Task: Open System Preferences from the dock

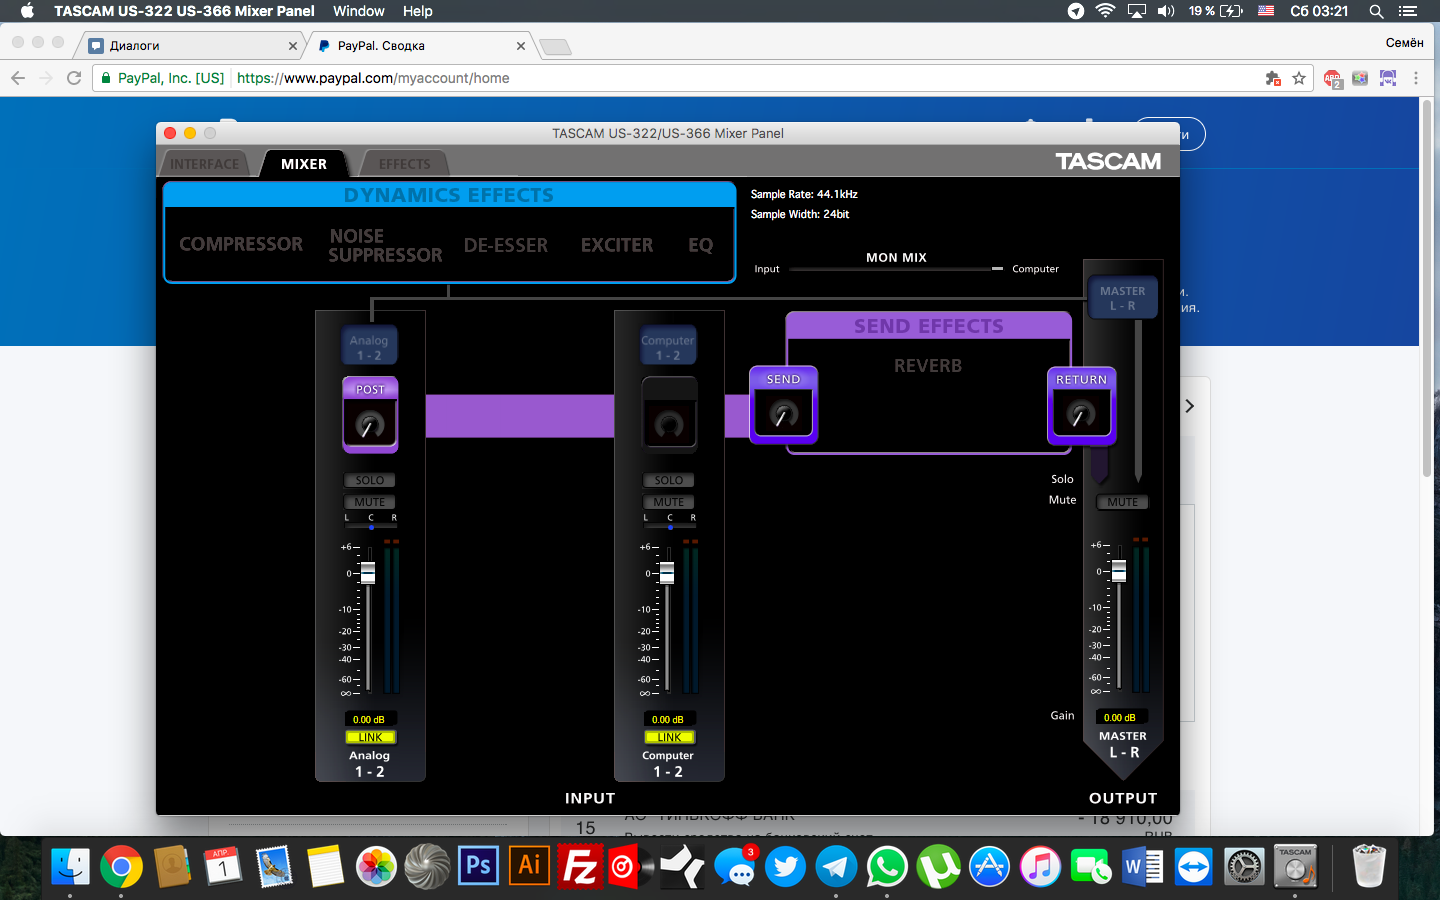Action: pos(1244,866)
